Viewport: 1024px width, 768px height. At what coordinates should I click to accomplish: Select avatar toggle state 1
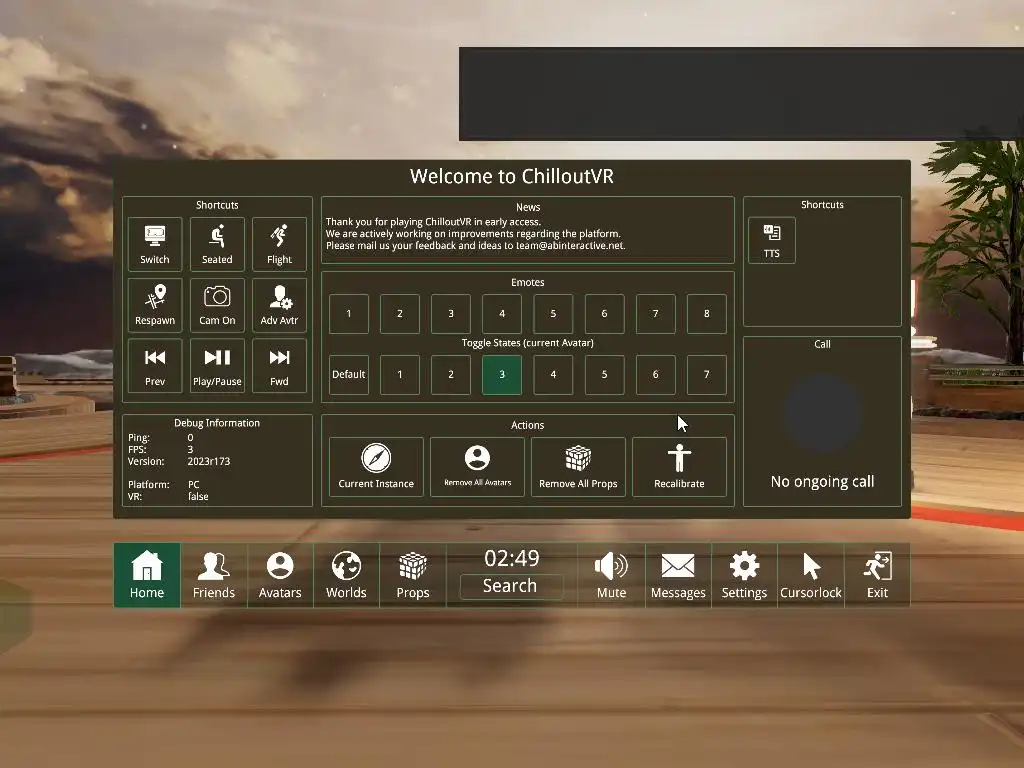[400, 374]
